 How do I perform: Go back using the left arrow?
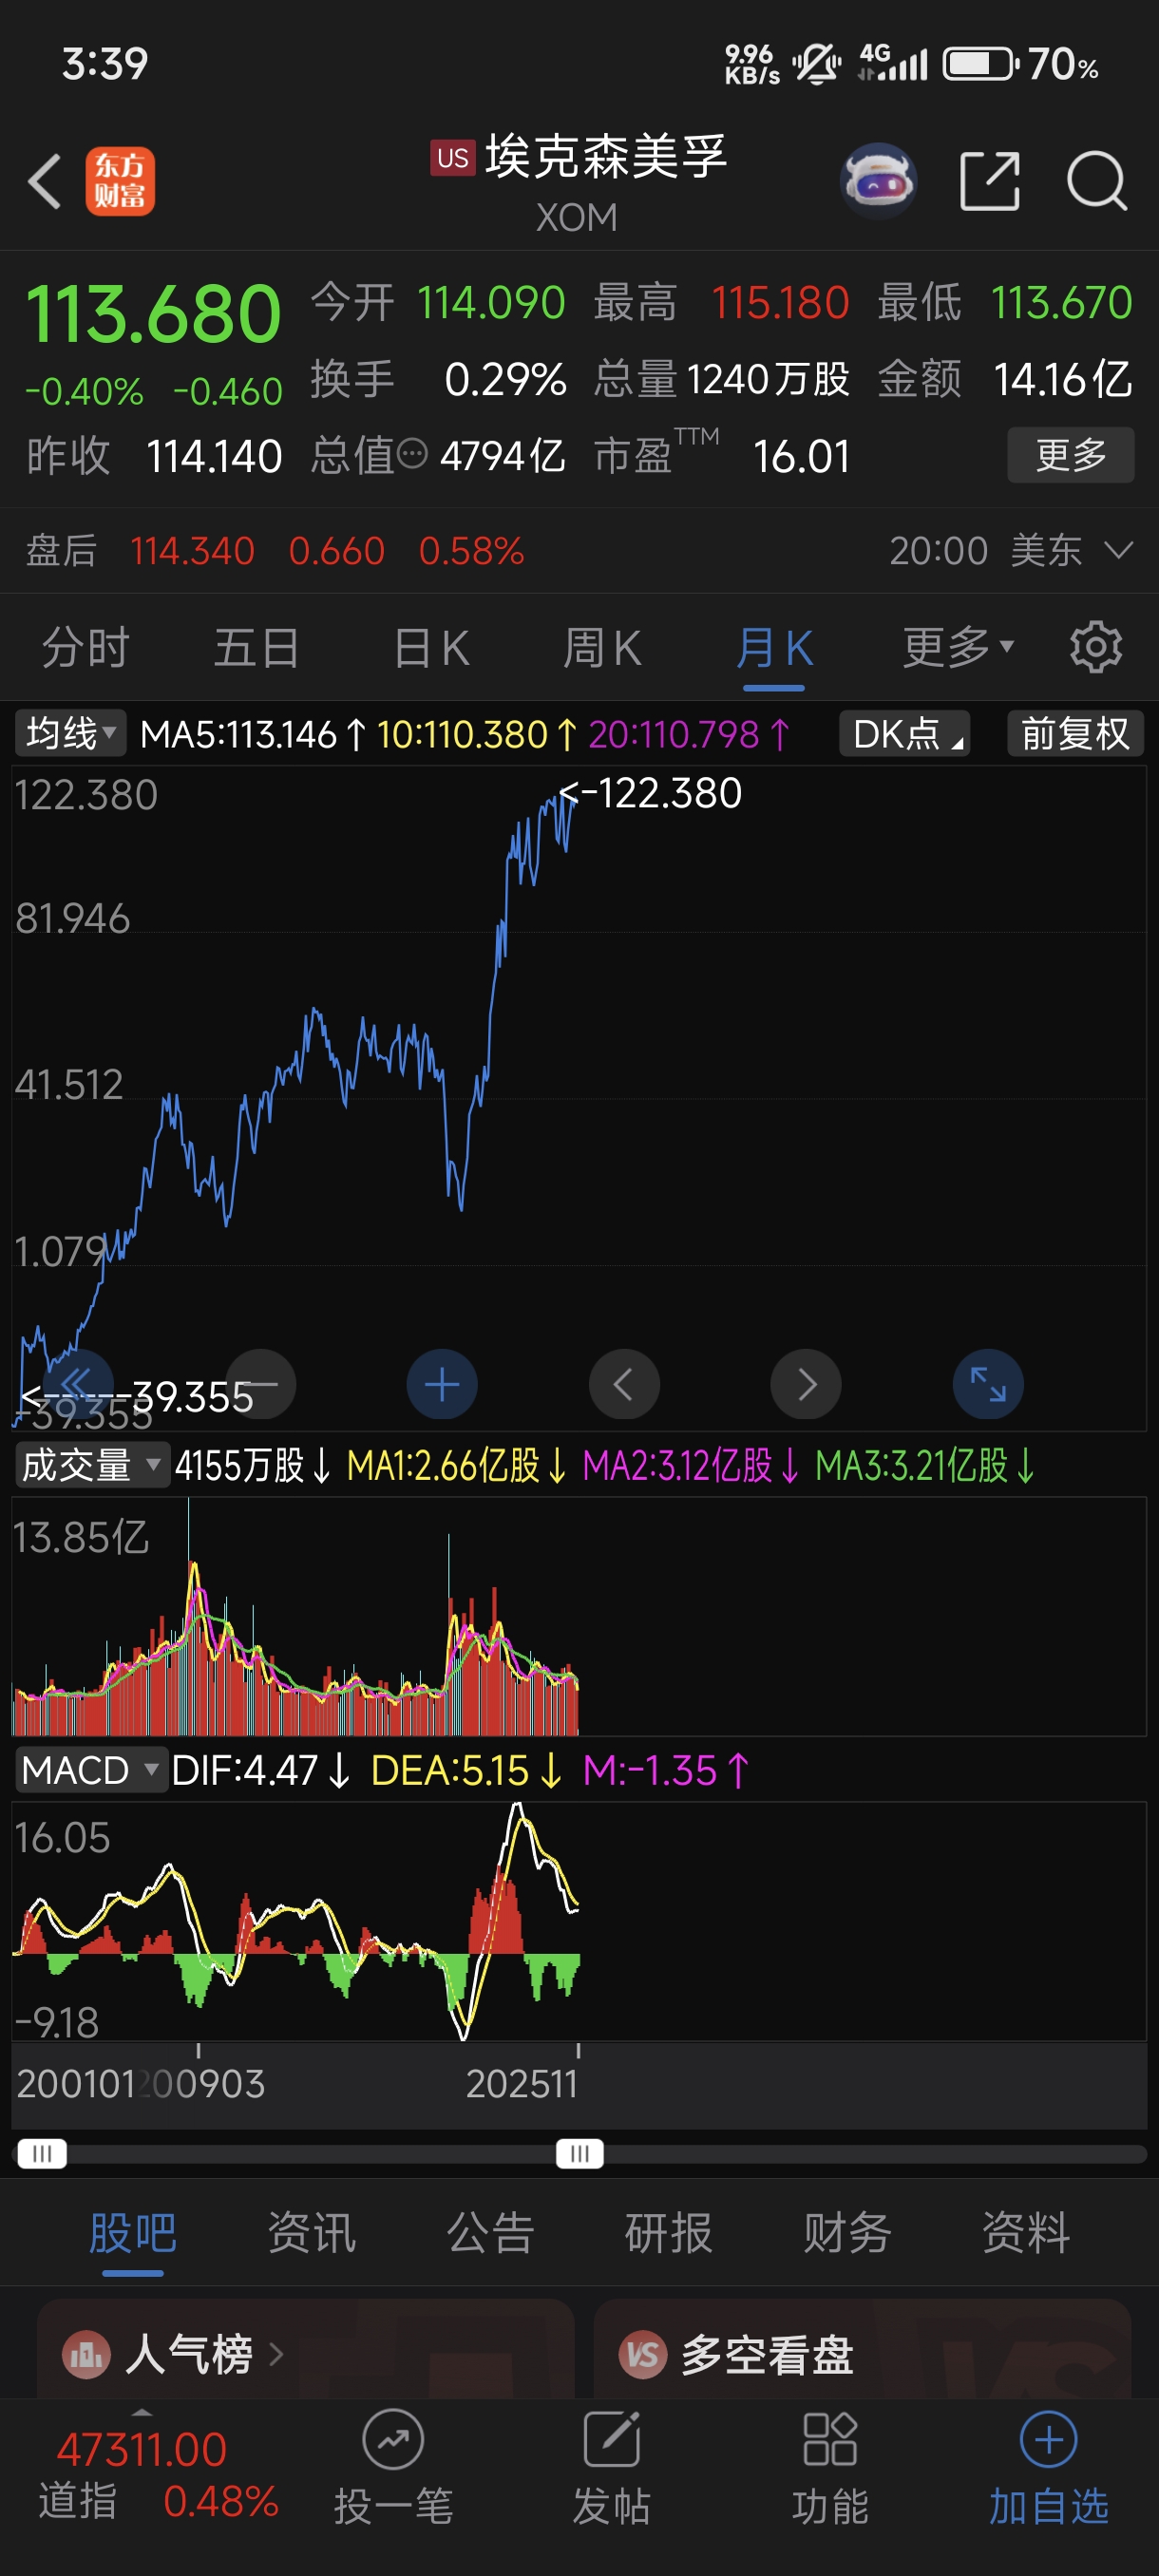[45, 181]
